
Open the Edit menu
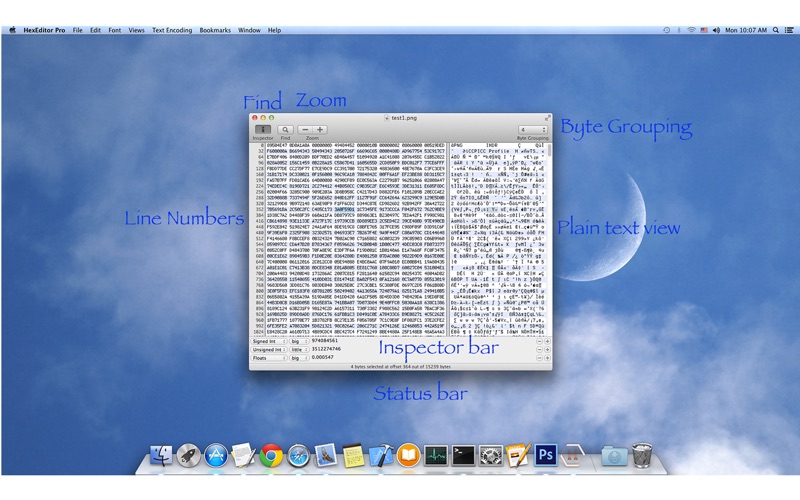pos(95,30)
